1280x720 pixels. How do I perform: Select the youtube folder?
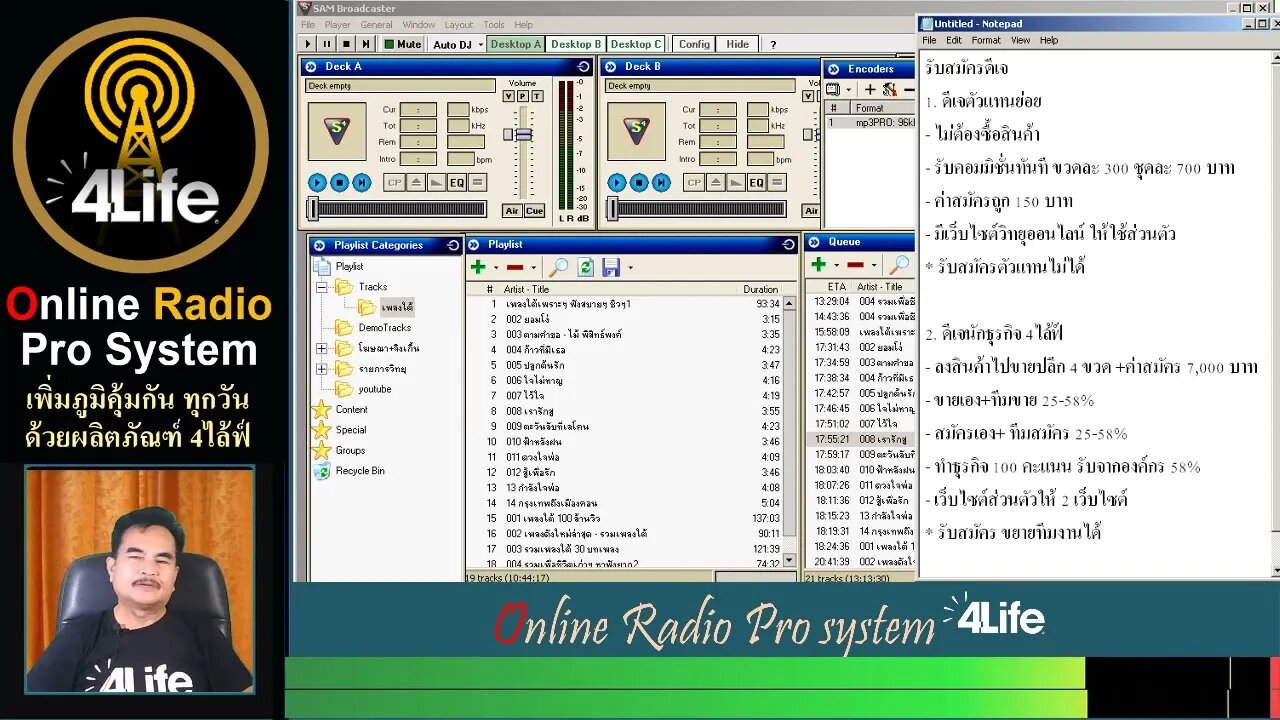tap(364, 389)
